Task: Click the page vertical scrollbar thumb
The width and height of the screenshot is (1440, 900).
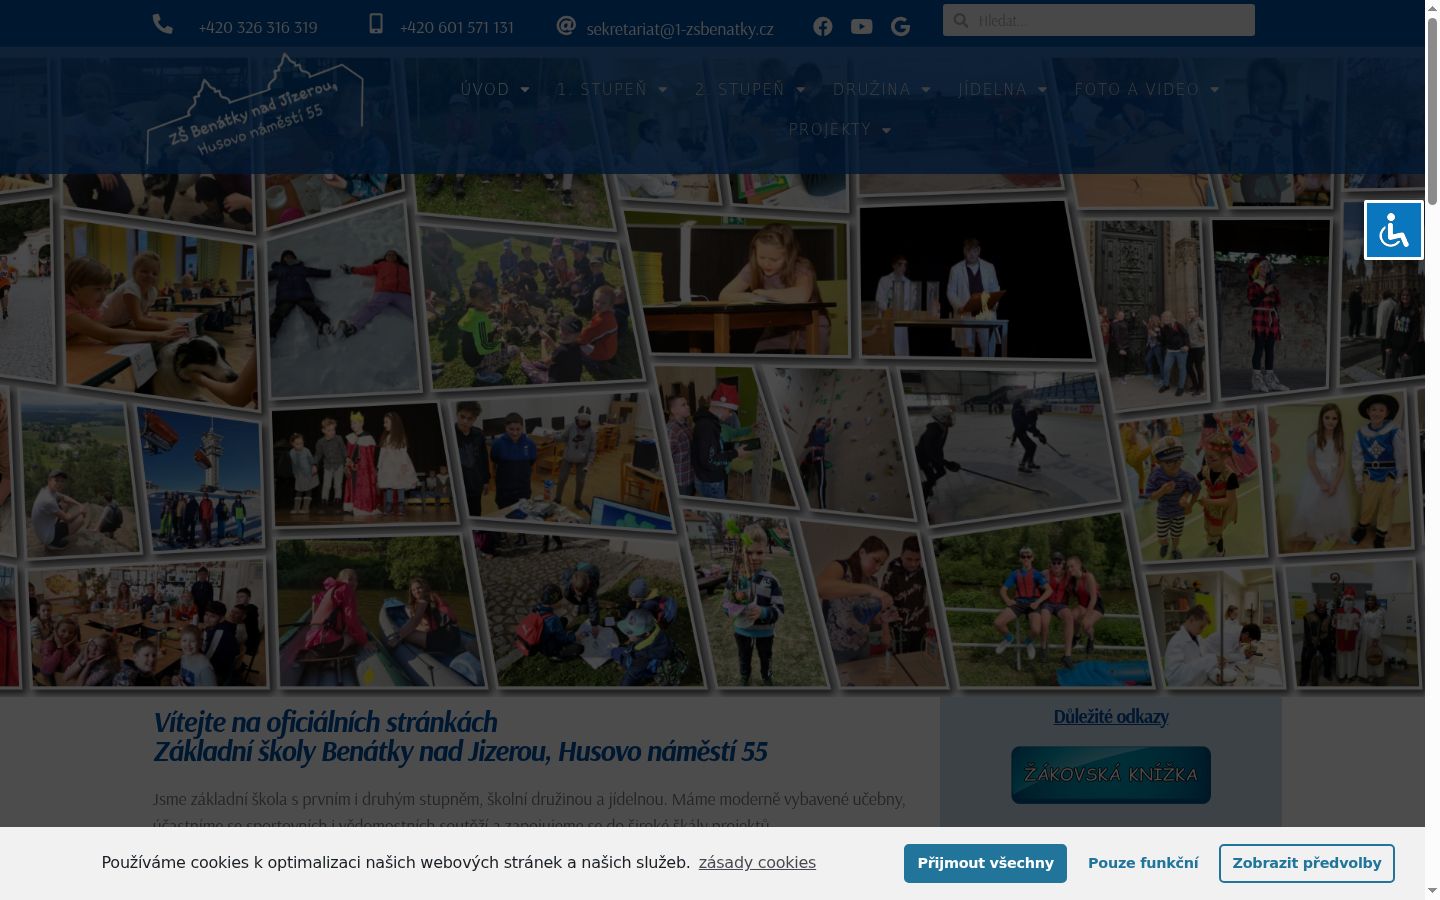Action: tap(1432, 112)
